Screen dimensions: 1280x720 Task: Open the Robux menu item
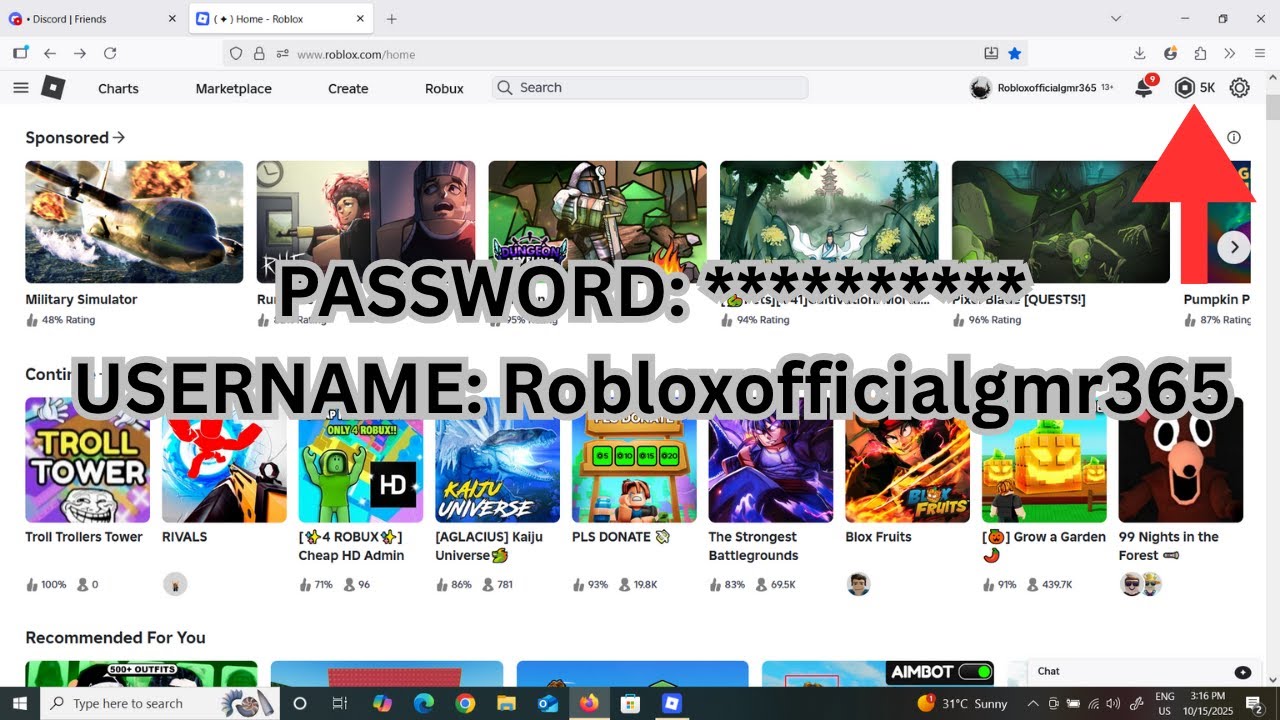444,88
